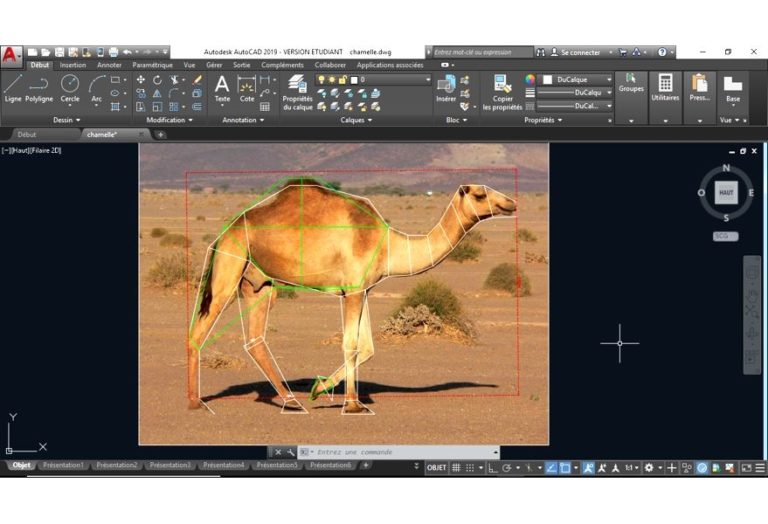Expand the Dessin panel
The image size is (768, 524).
pos(67,120)
